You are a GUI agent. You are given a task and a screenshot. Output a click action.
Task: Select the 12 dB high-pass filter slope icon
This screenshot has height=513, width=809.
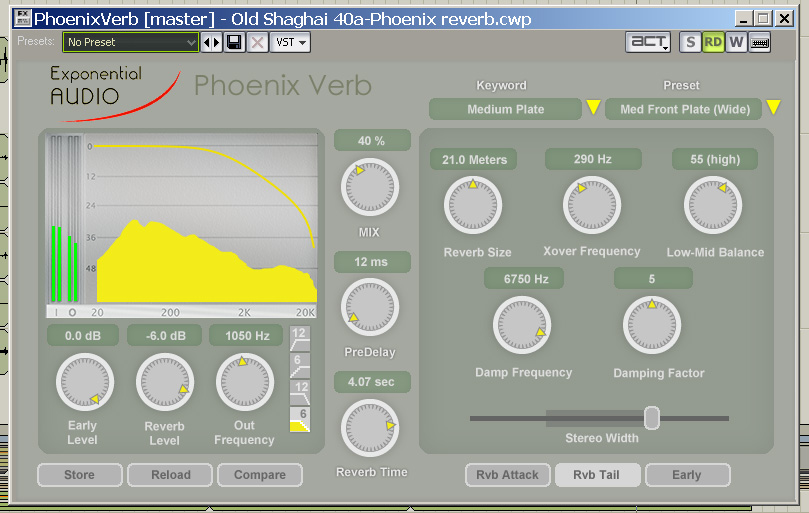point(301,338)
